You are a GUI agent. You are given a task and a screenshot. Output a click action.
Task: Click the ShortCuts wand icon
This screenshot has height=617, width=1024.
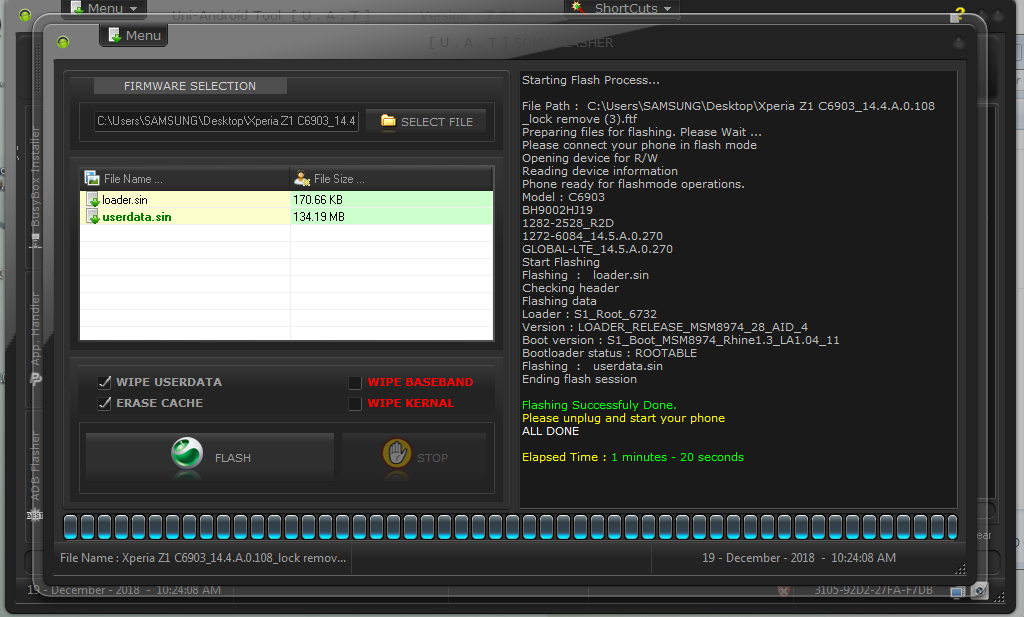tap(578, 7)
